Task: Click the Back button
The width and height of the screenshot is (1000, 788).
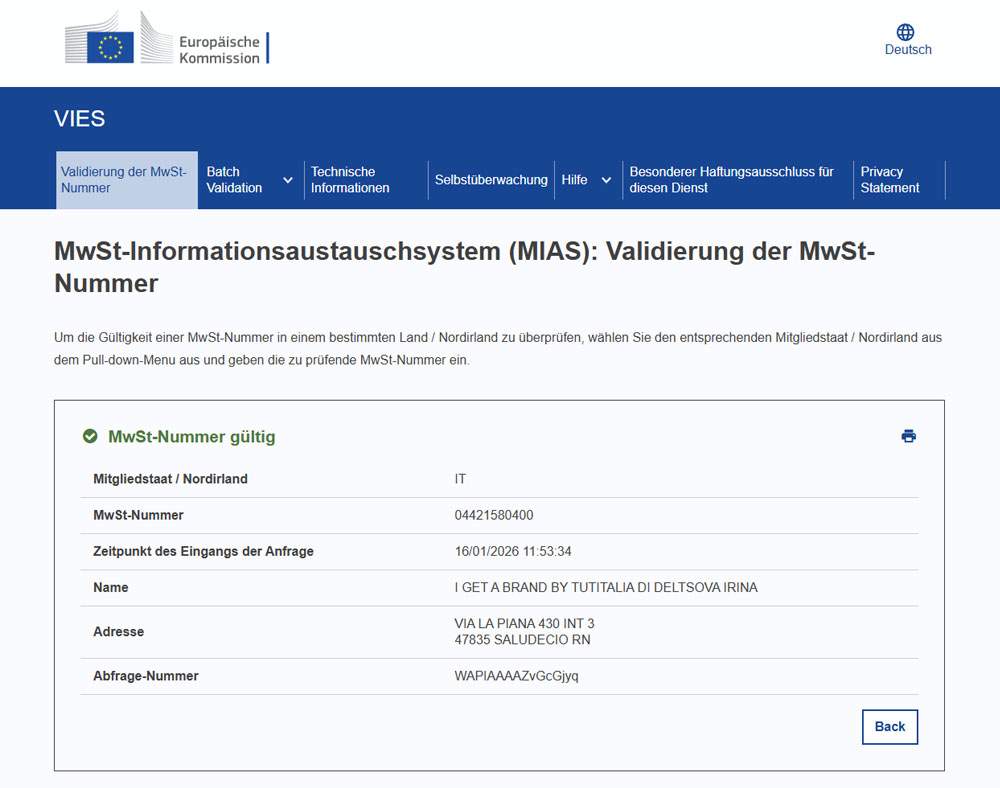Action: (889, 727)
